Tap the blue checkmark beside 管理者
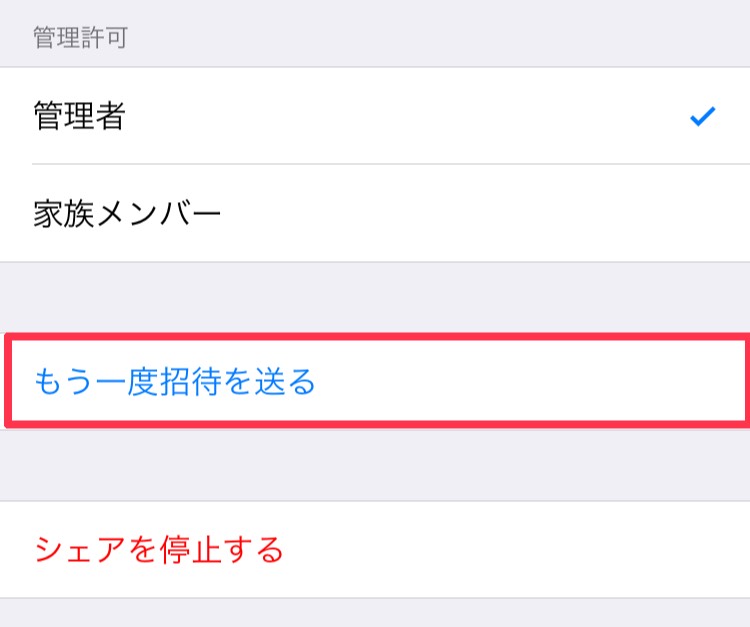Viewport: 750px width, 627px height. point(702,117)
